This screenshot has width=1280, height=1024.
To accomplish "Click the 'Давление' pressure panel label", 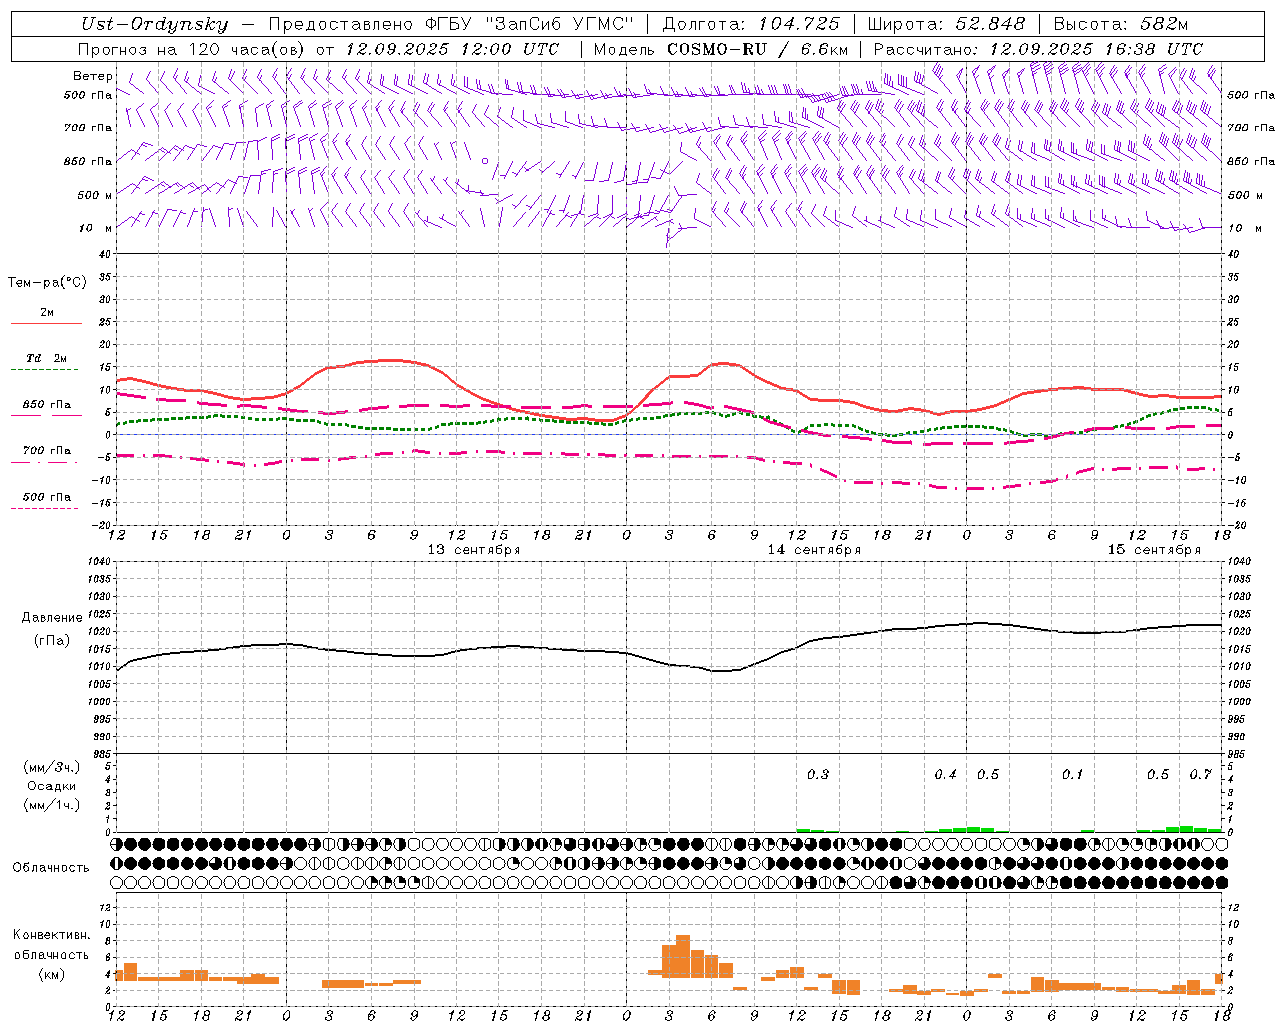I will click(x=52, y=618).
